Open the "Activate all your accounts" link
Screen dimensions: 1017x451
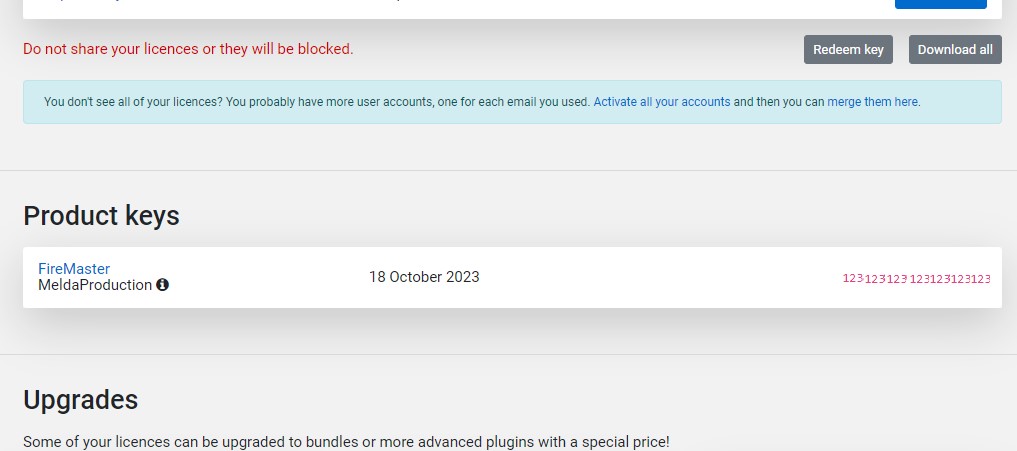662,102
